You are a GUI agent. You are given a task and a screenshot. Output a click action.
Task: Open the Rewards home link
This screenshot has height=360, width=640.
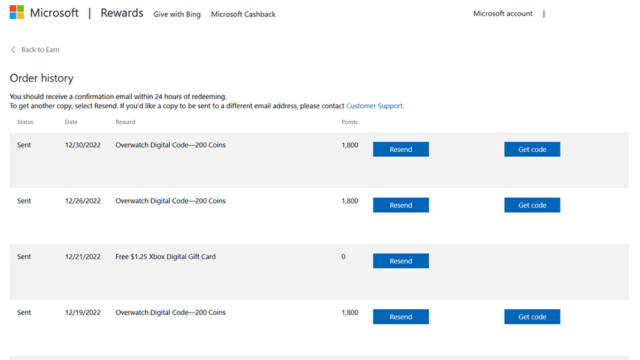[122, 13]
